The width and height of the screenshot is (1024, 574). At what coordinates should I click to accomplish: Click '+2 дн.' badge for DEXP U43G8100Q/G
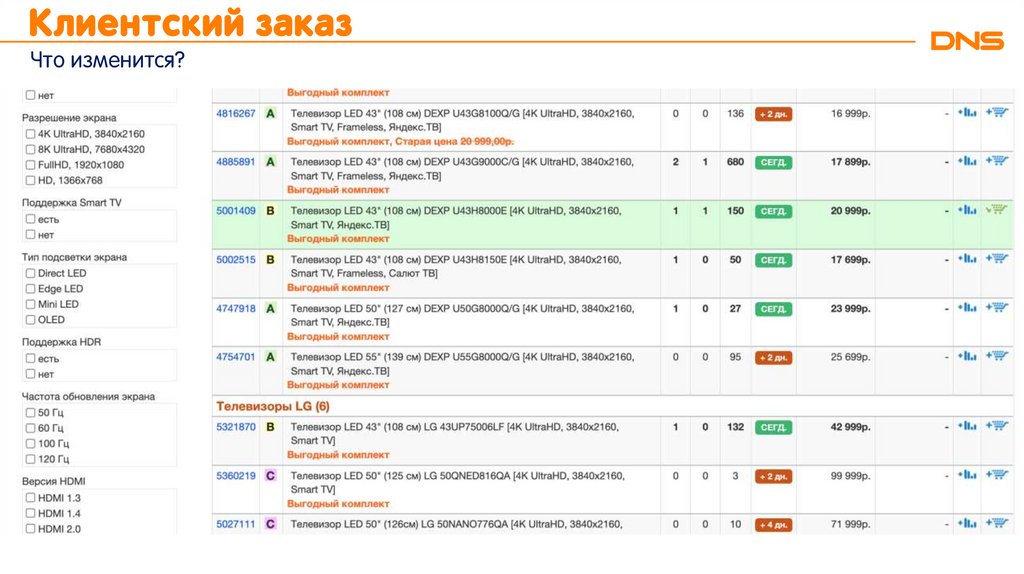(773, 114)
